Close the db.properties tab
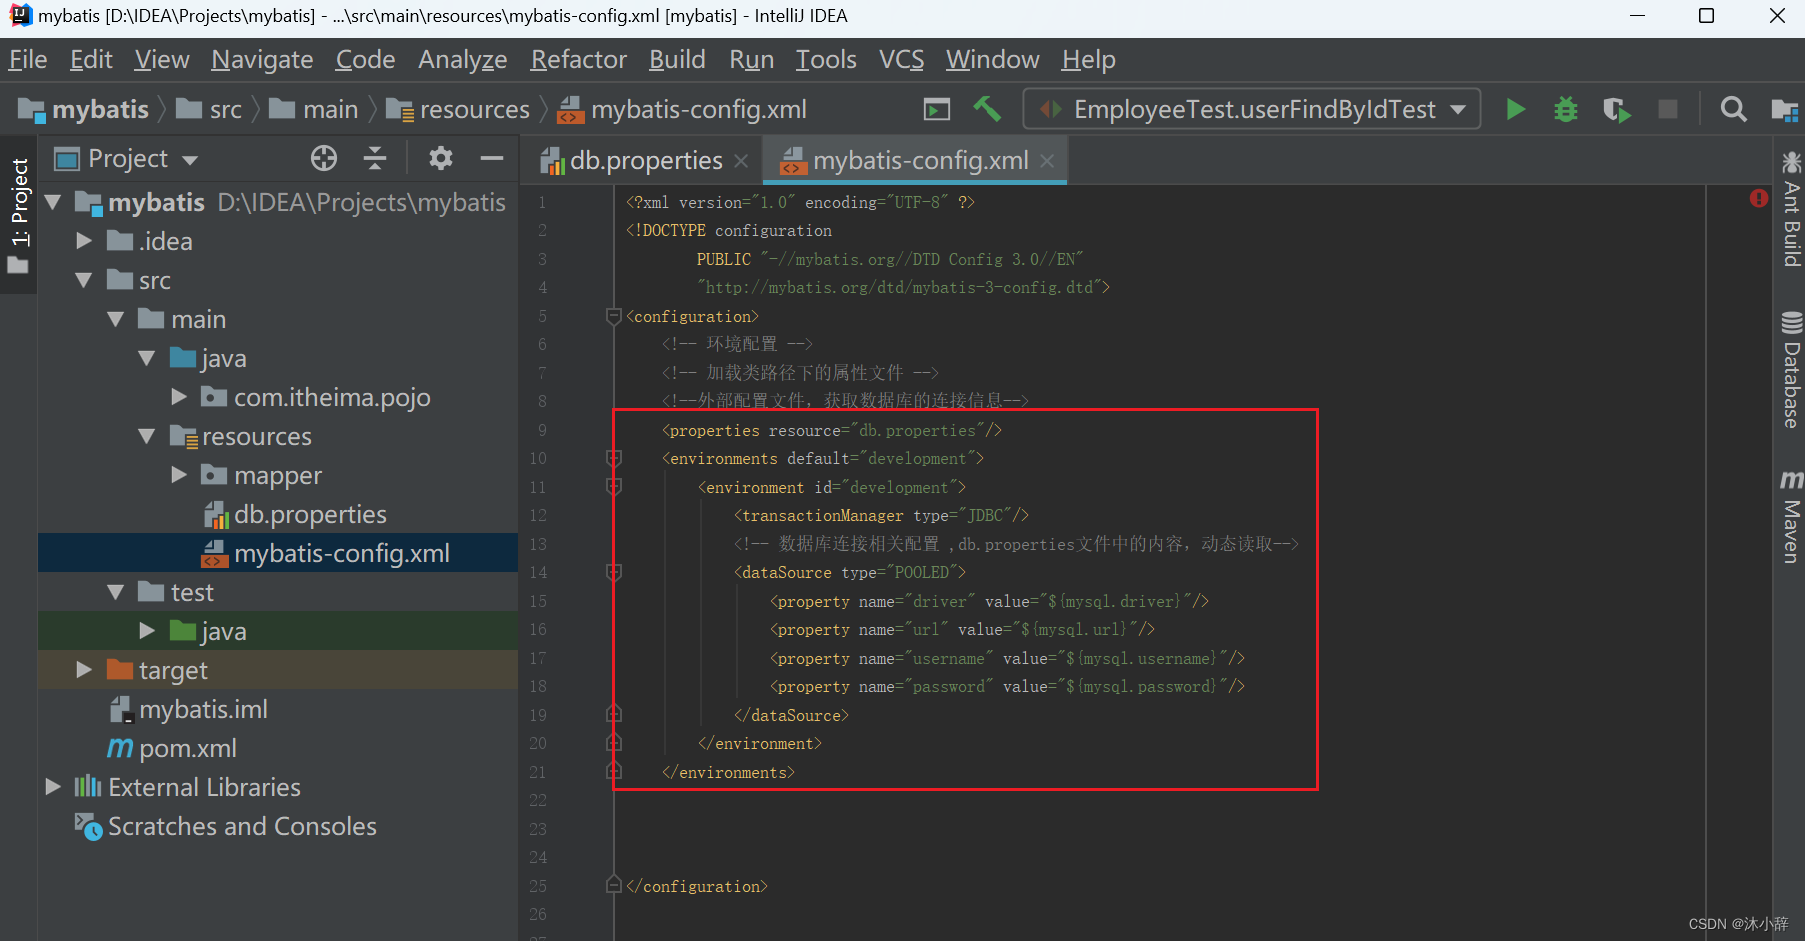Viewport: 1805px width, 941px height. 741,161
